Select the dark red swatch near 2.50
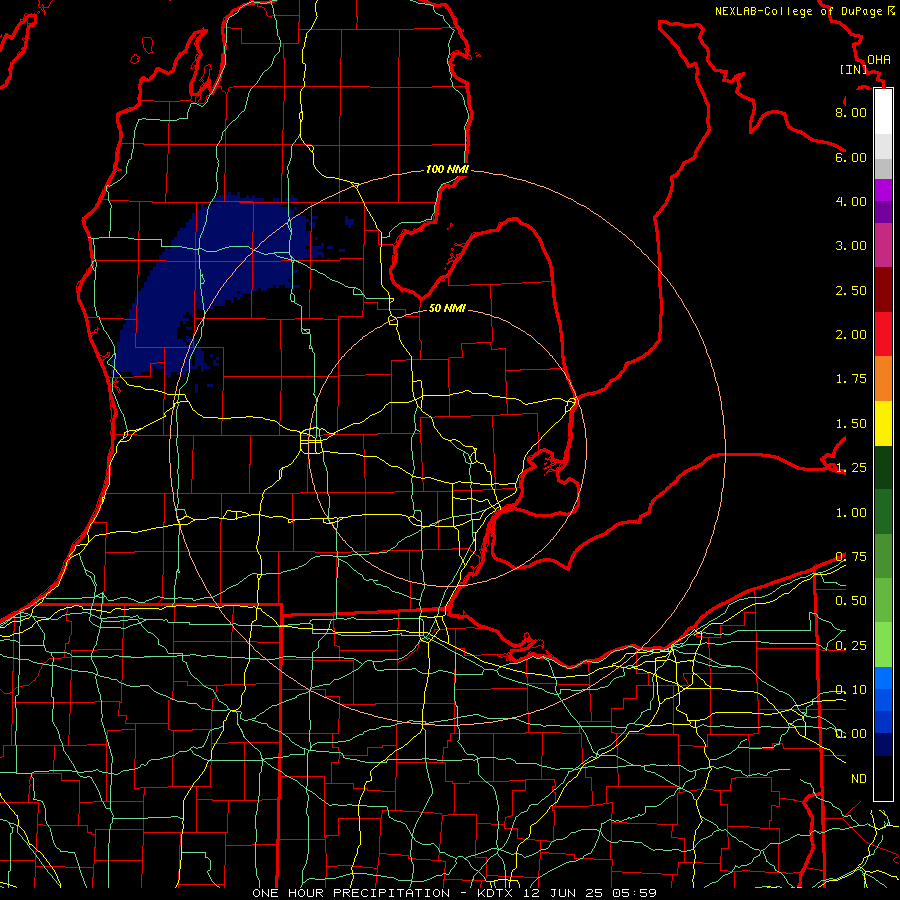 (x=883, y=290)
